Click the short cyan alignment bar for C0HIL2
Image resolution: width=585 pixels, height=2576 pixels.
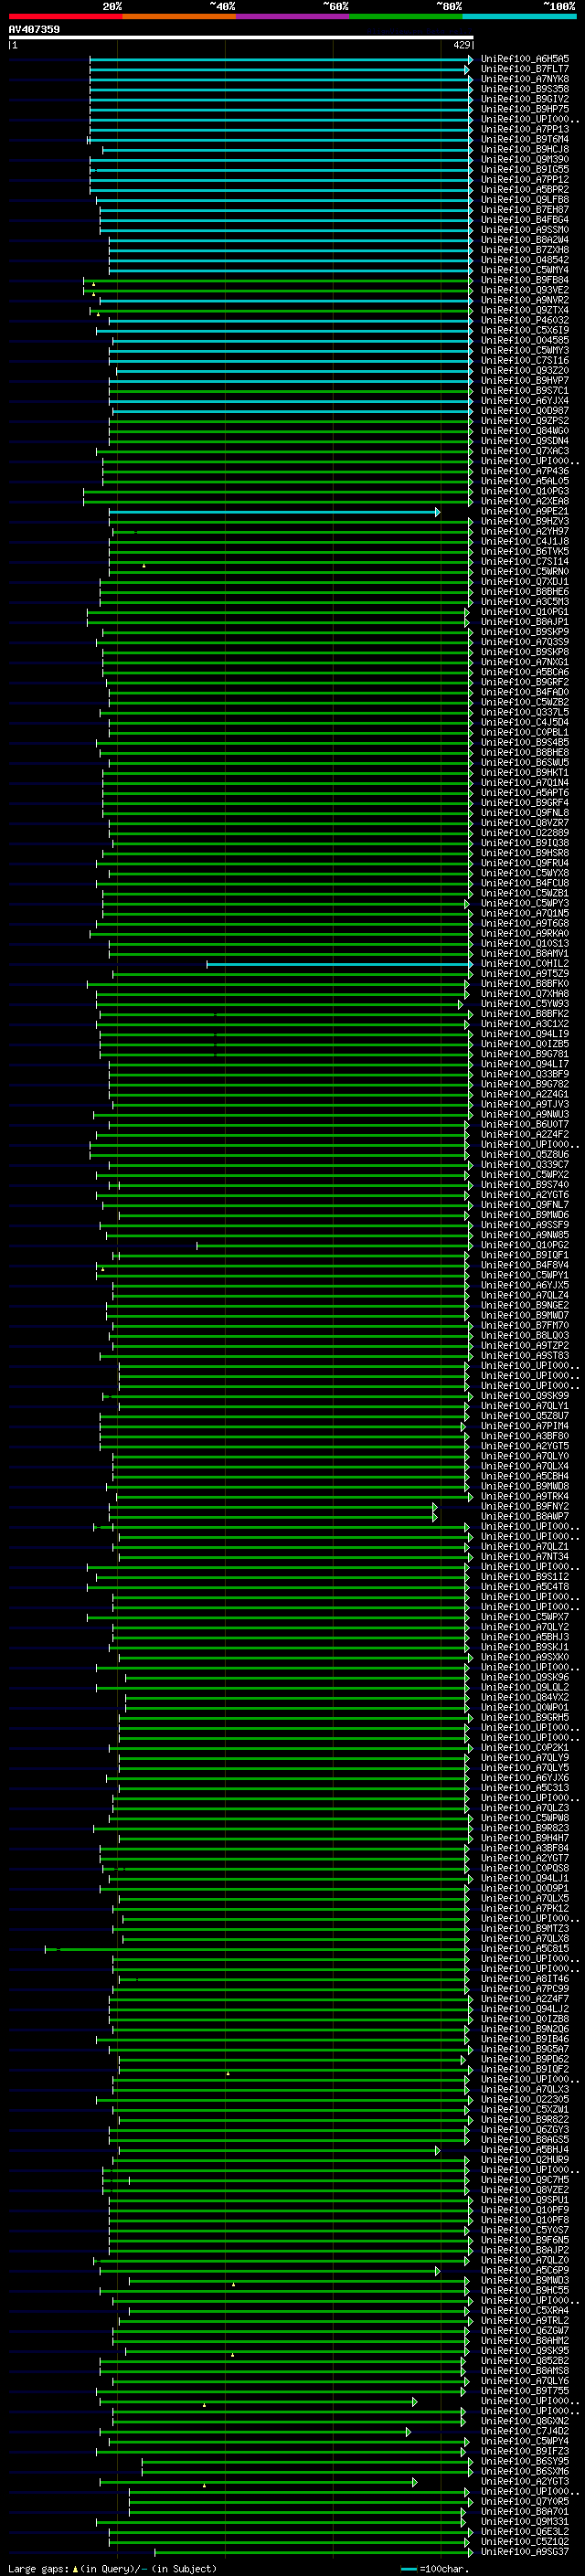pos(340,964)
